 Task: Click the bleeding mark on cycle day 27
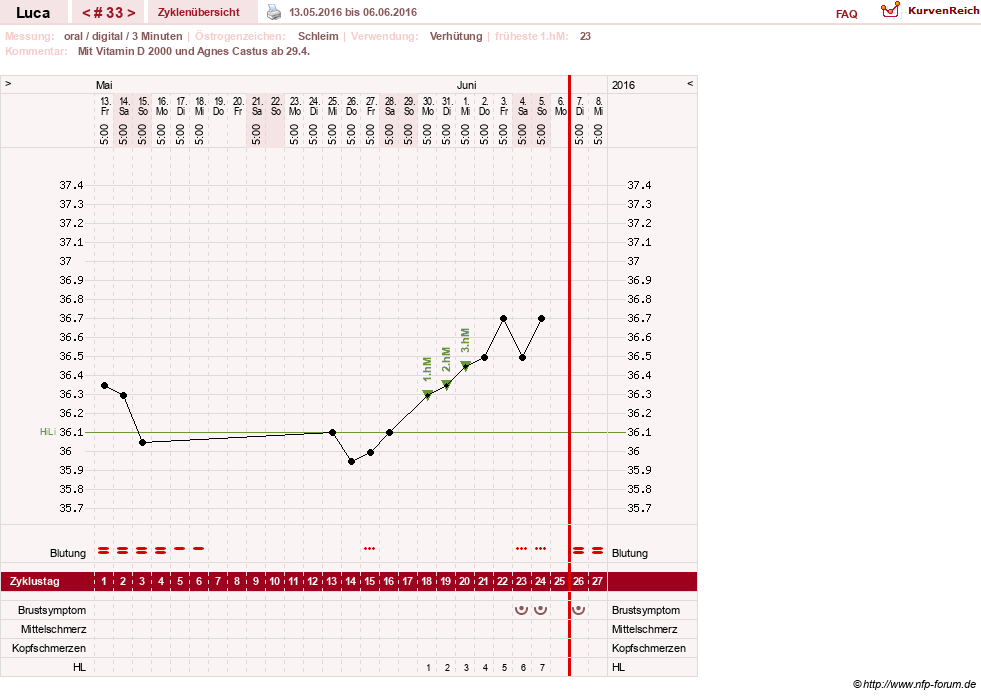coord(597,551)
